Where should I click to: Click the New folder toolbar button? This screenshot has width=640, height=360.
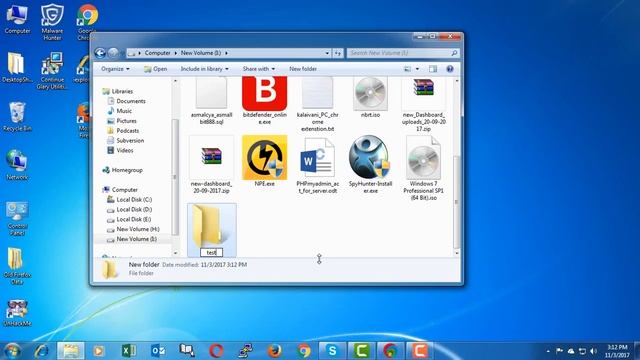pyautogui.click(x=303, y=69)
